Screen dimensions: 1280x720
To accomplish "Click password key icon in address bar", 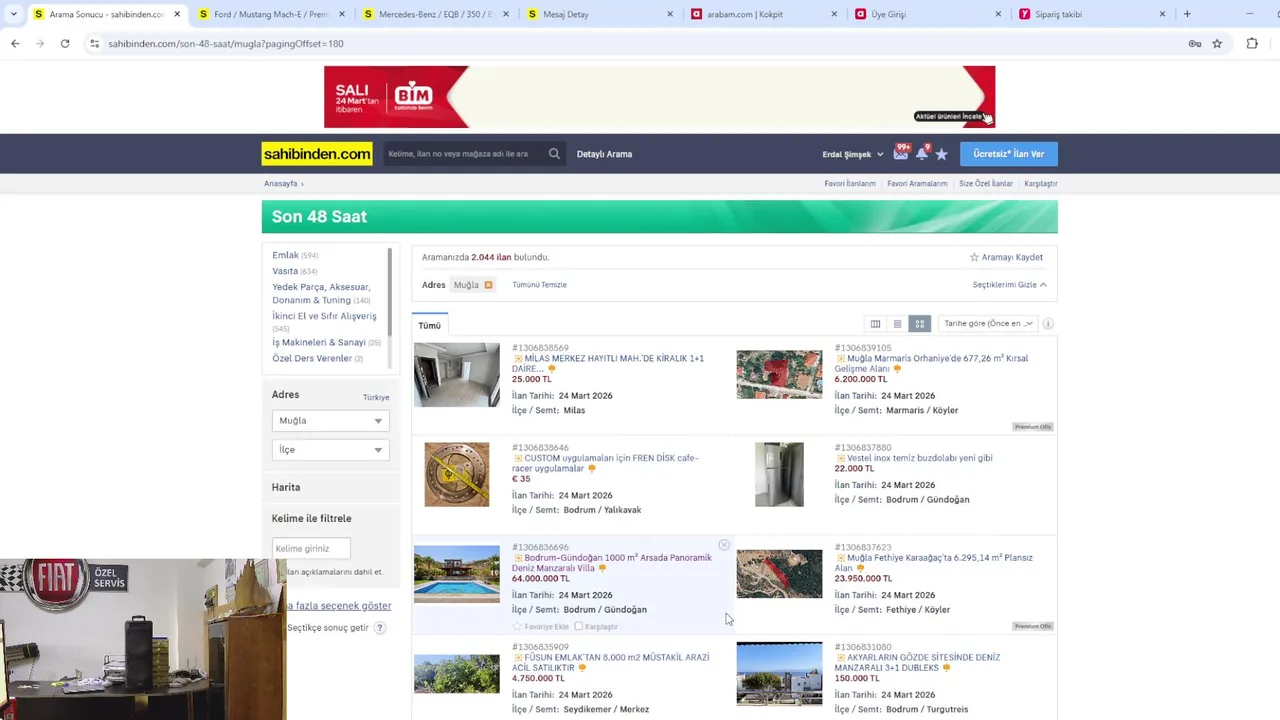I will point(1194,44).
